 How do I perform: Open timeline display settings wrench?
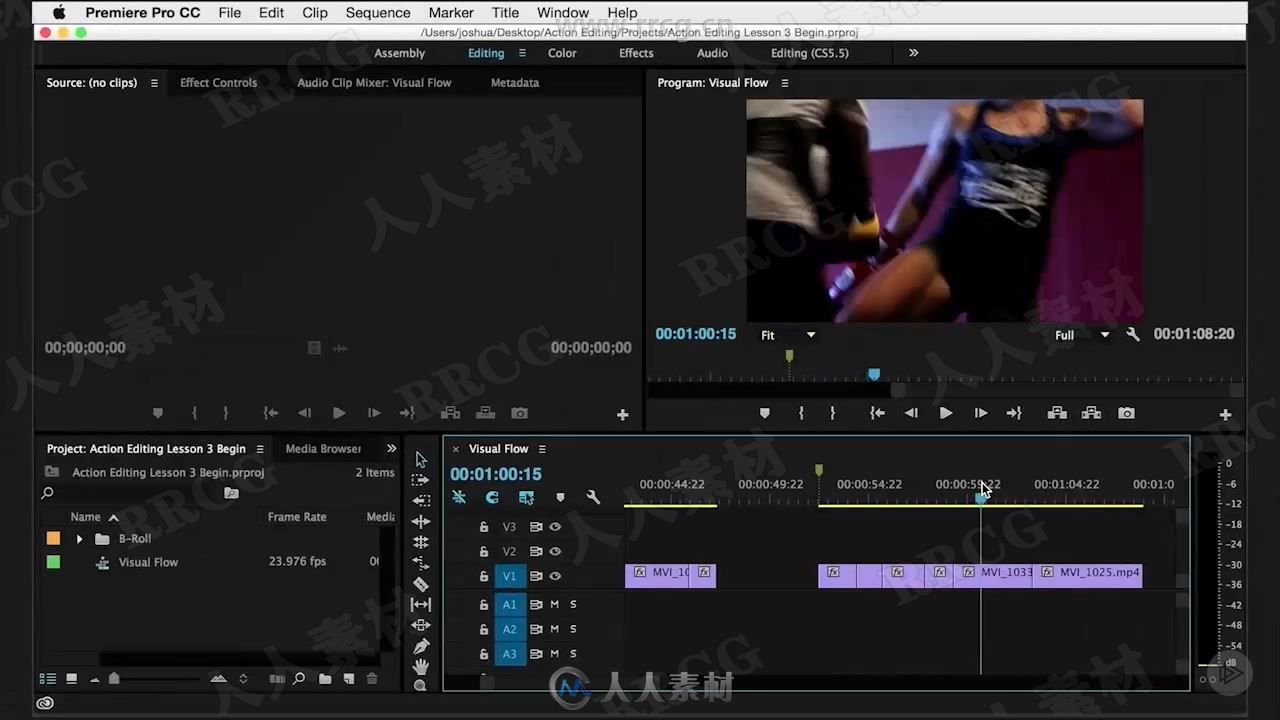(x=593, y=497)
